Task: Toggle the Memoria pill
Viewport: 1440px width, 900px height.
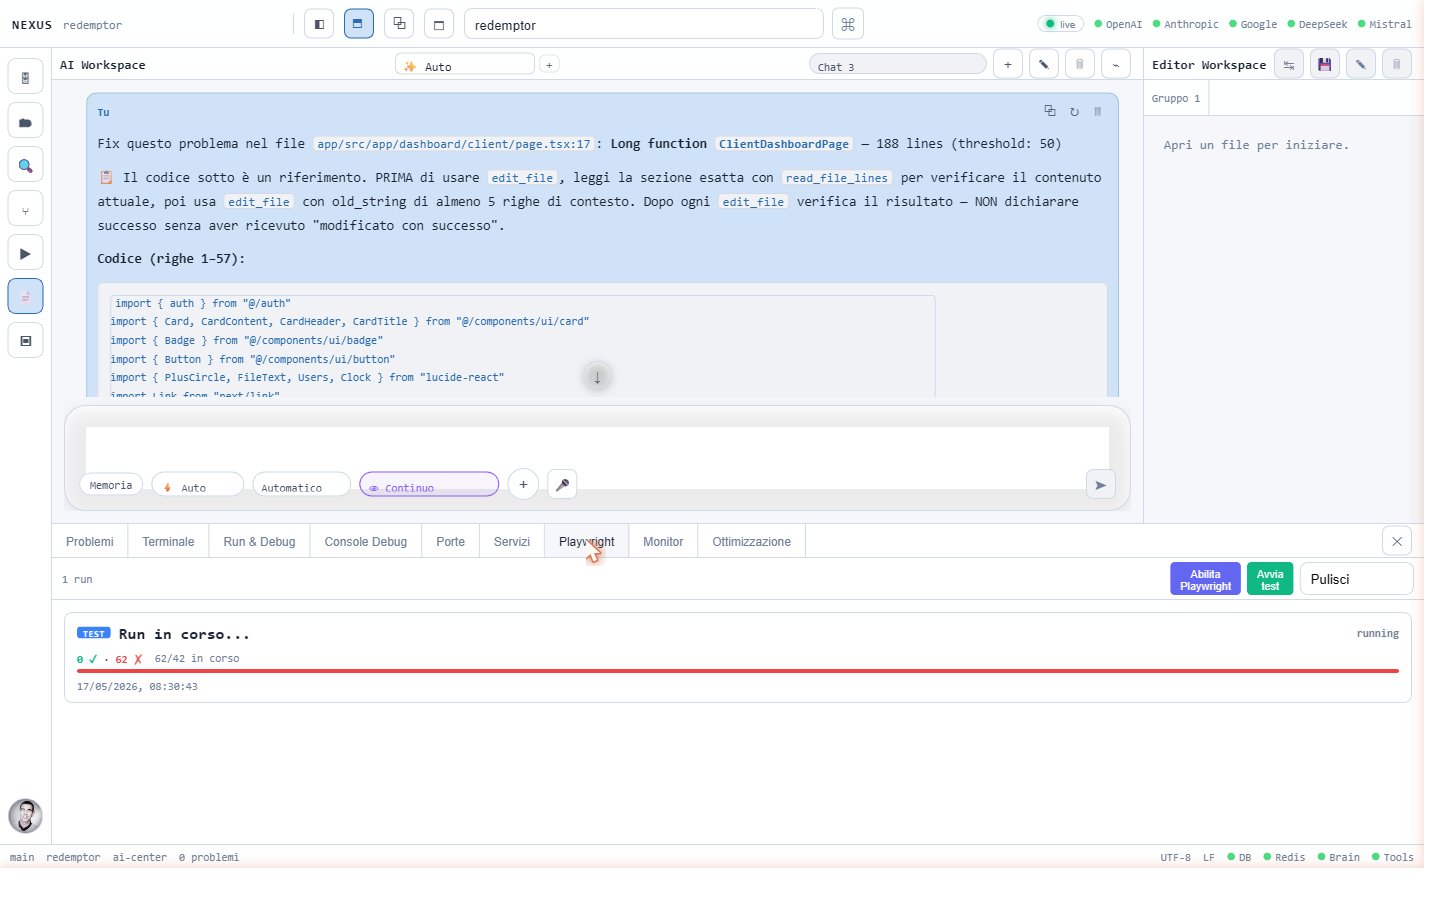Action: point(111,484)
